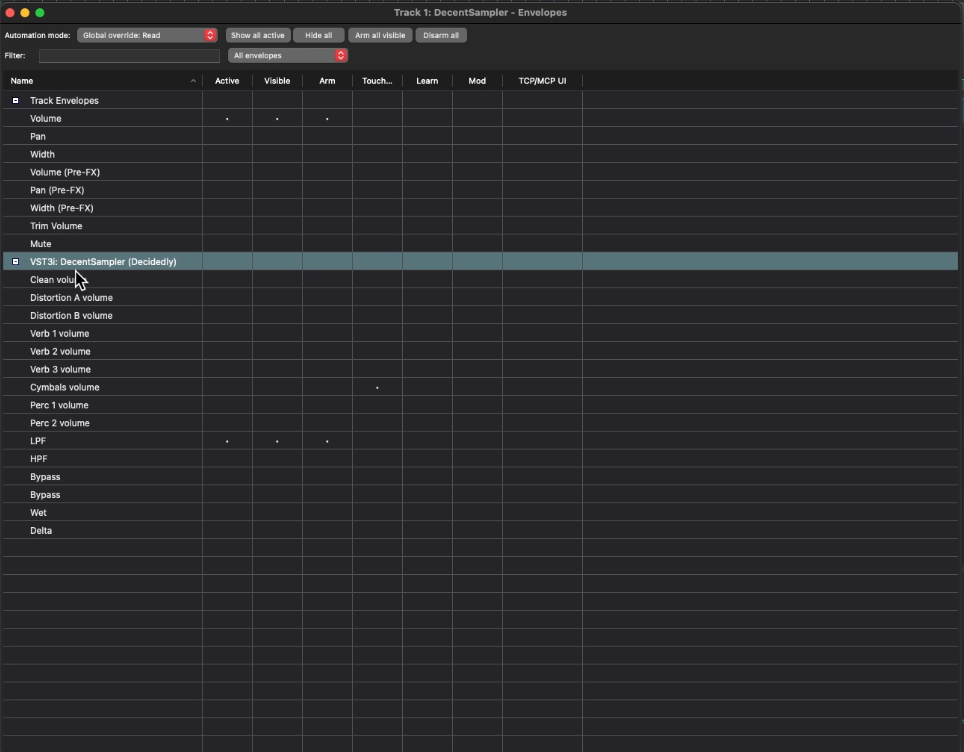The image size is (964, 752).
Task: Open the automation mode dropdown
Action: (x=145, y=34)
